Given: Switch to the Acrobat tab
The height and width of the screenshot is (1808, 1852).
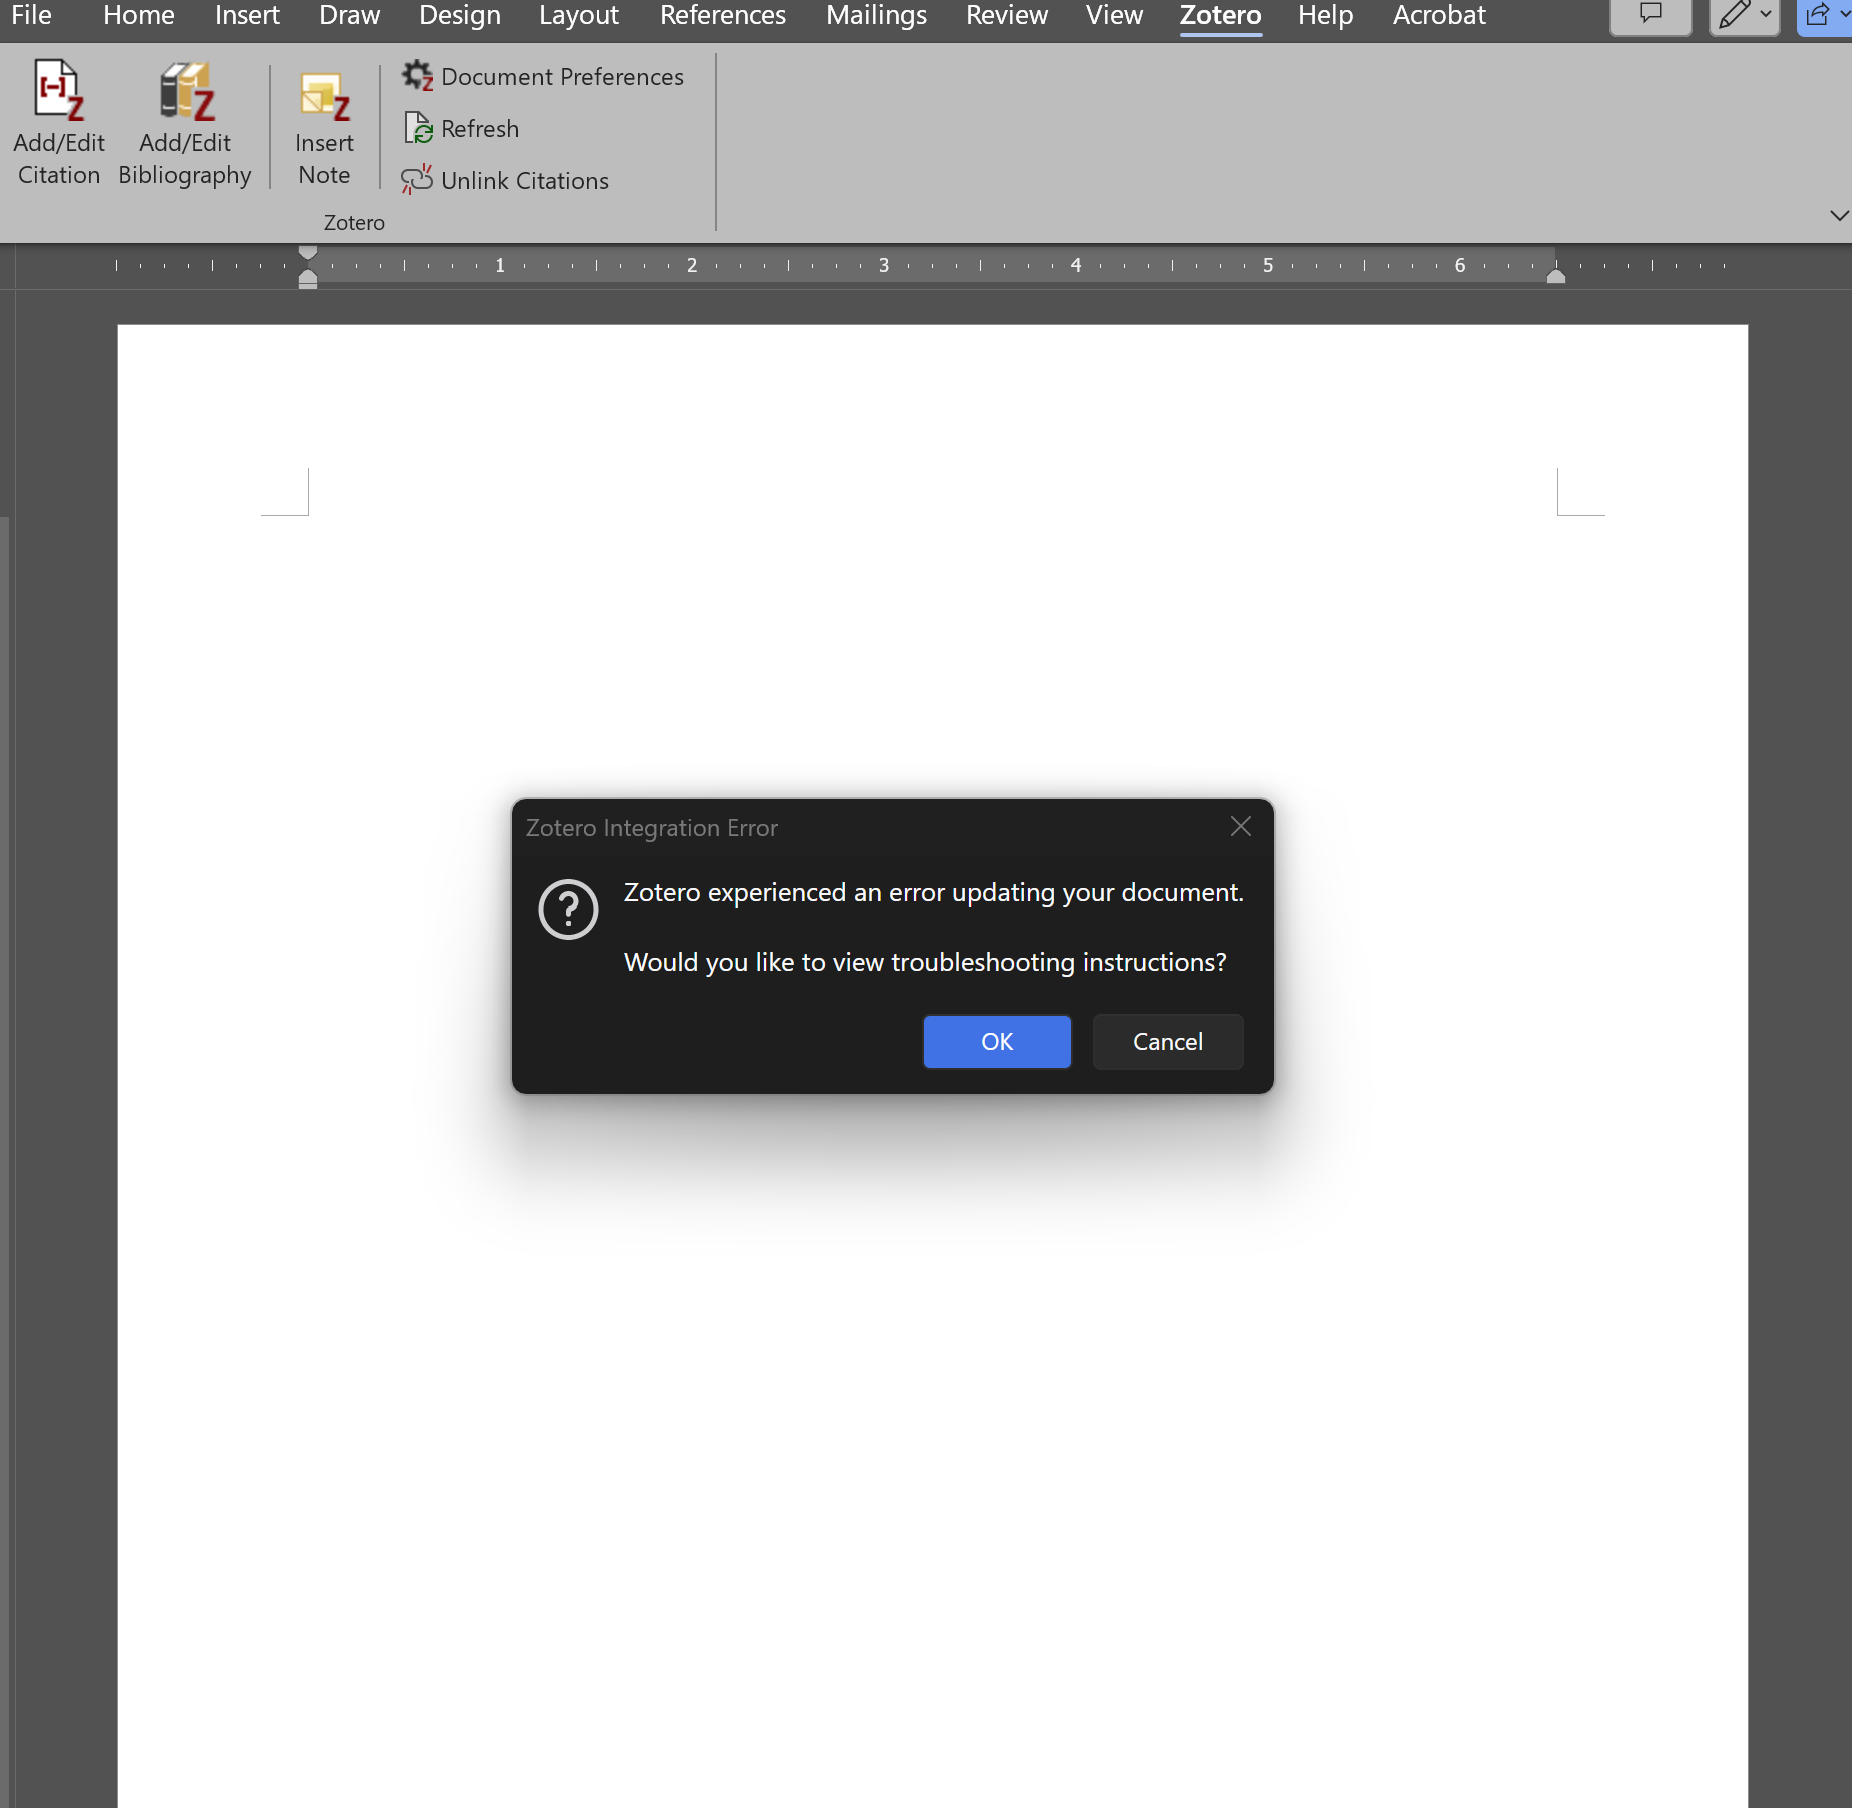Looking at the screenshot, I should pyautogui.click(x=1439, y=15).
